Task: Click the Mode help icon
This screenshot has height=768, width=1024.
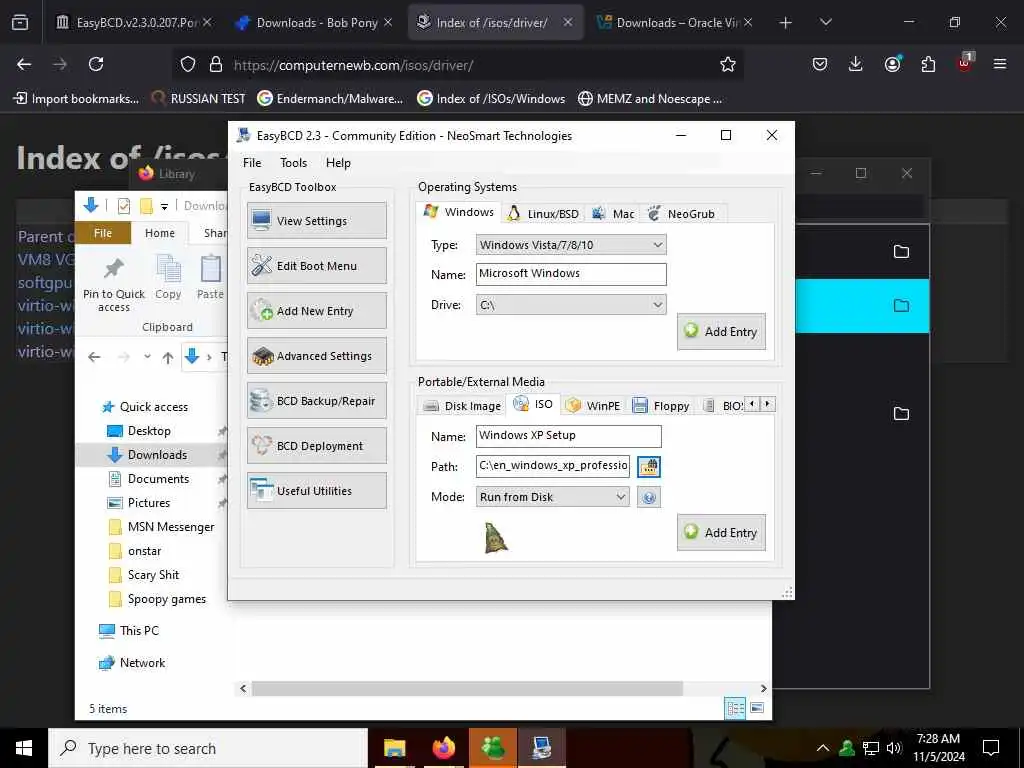Action: pos(648,498)
